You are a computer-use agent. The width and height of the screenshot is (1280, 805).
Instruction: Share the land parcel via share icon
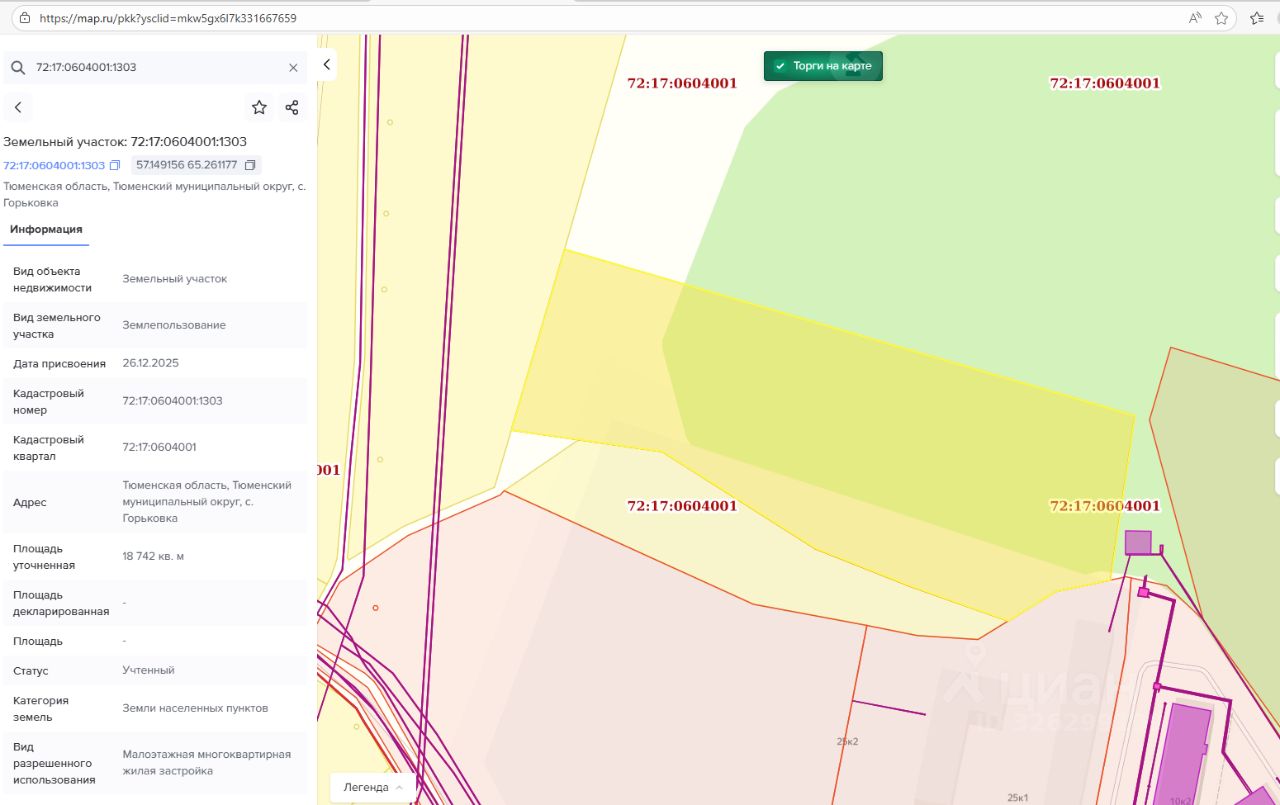coord(292,108)
